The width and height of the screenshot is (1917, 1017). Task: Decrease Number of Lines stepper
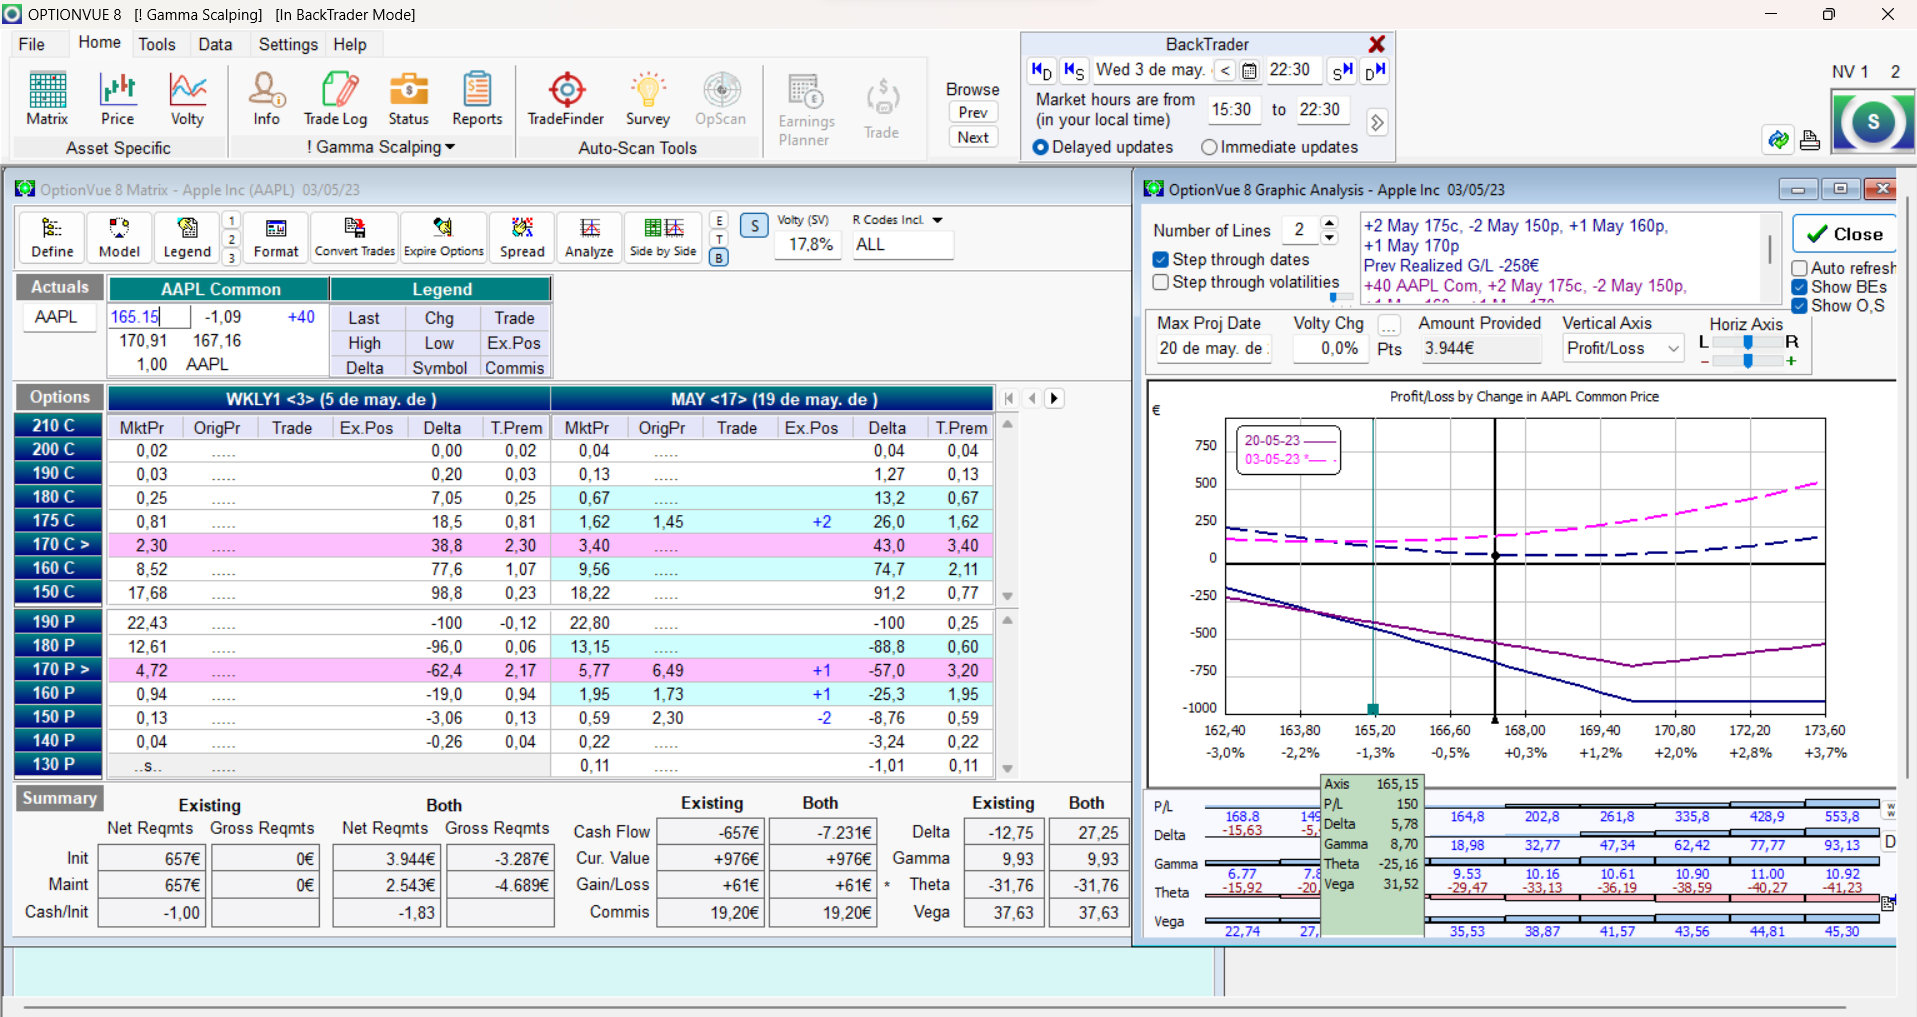(1329, 238)
